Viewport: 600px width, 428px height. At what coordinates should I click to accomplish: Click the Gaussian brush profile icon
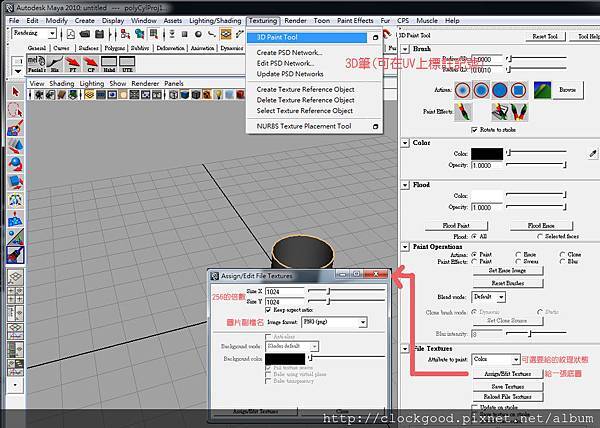[x=463, y=90]
